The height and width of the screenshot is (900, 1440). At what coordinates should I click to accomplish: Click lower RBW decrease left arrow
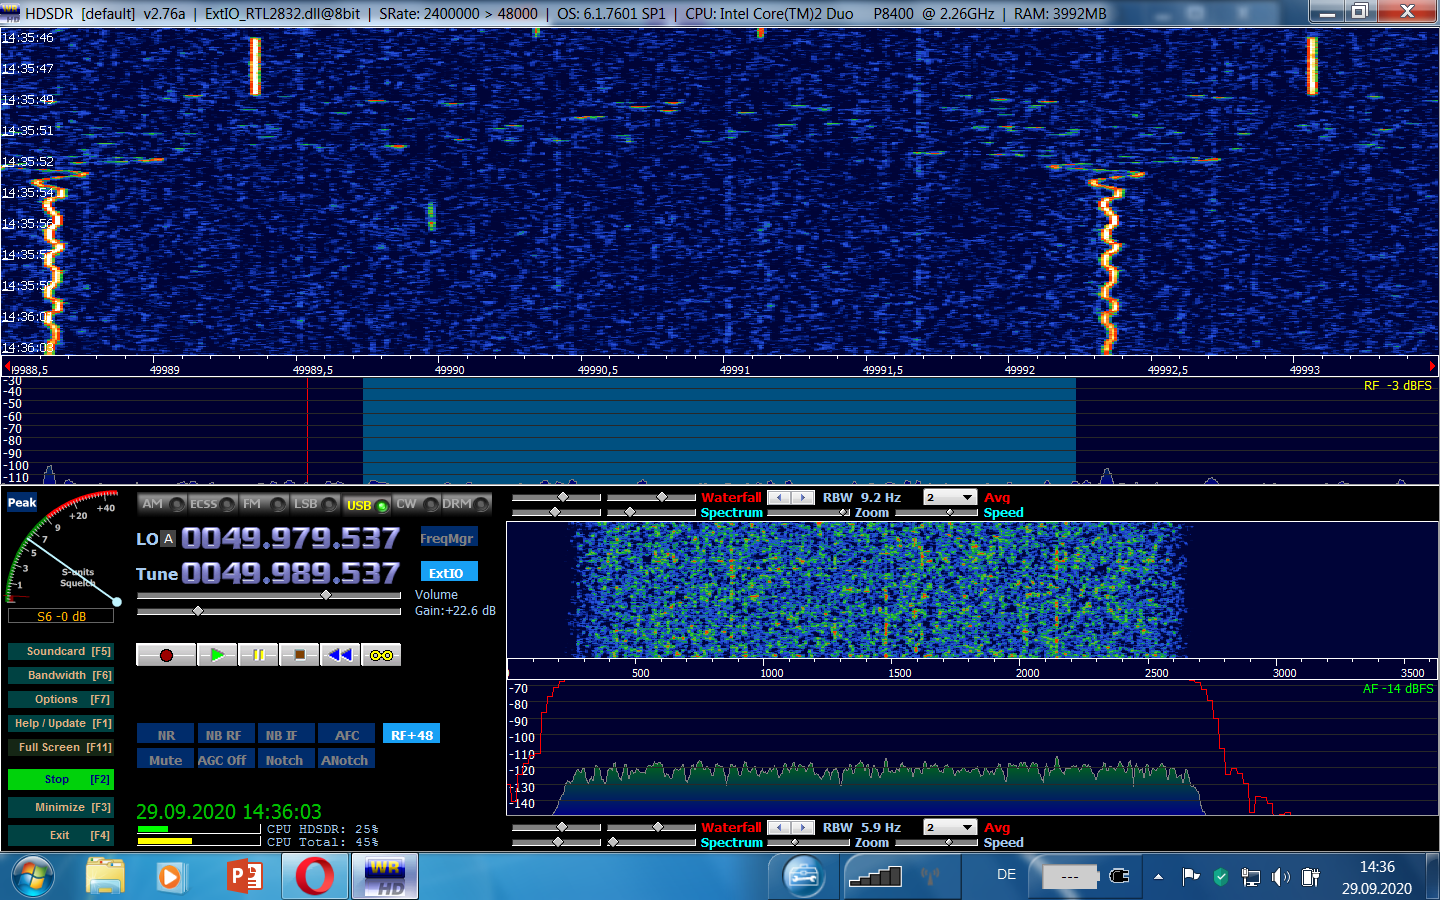point(779,827)
